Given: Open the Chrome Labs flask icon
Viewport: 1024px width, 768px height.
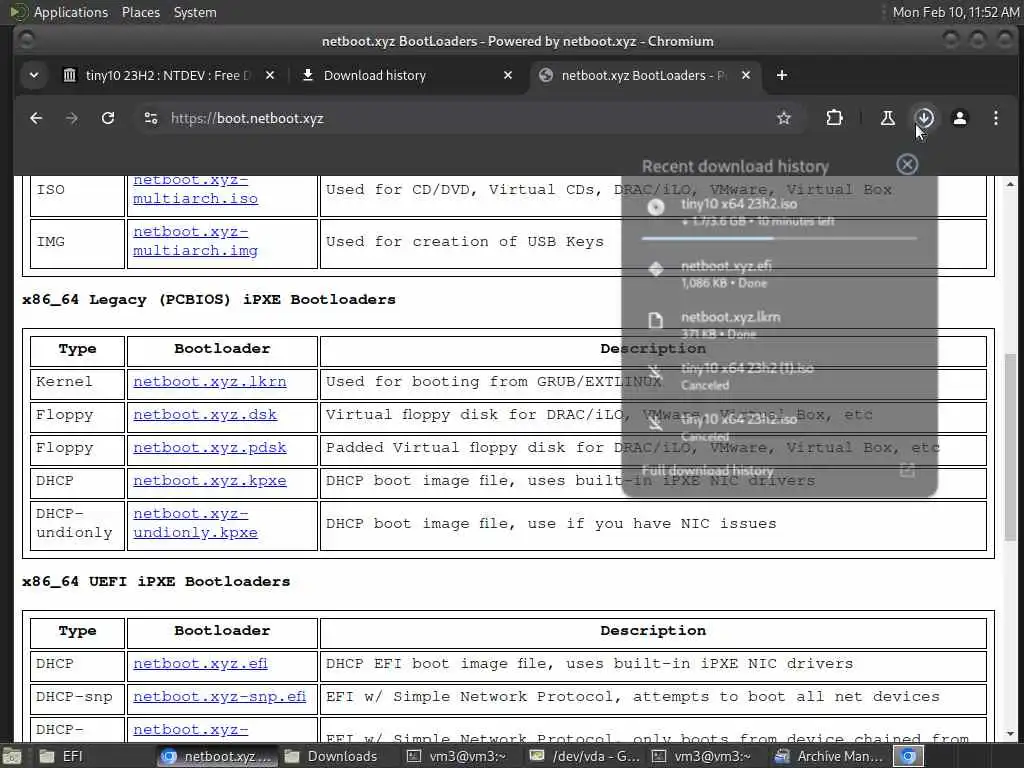Looking at the screenshot, I should 888,118.
